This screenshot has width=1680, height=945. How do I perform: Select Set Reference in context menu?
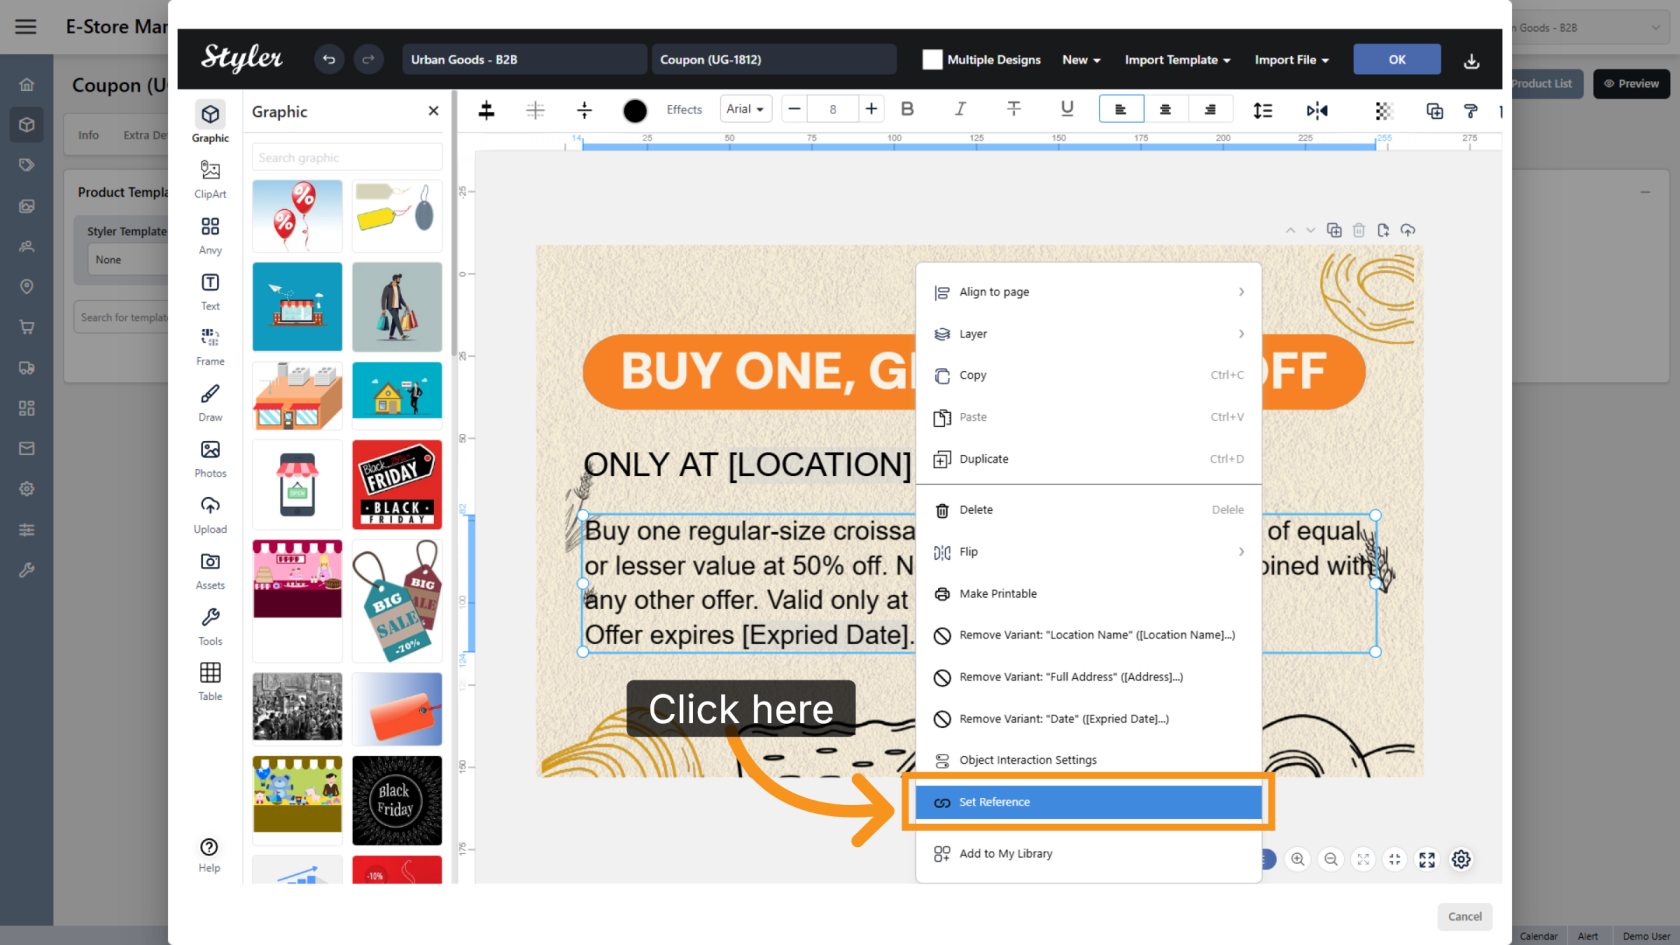point(1089,802)
